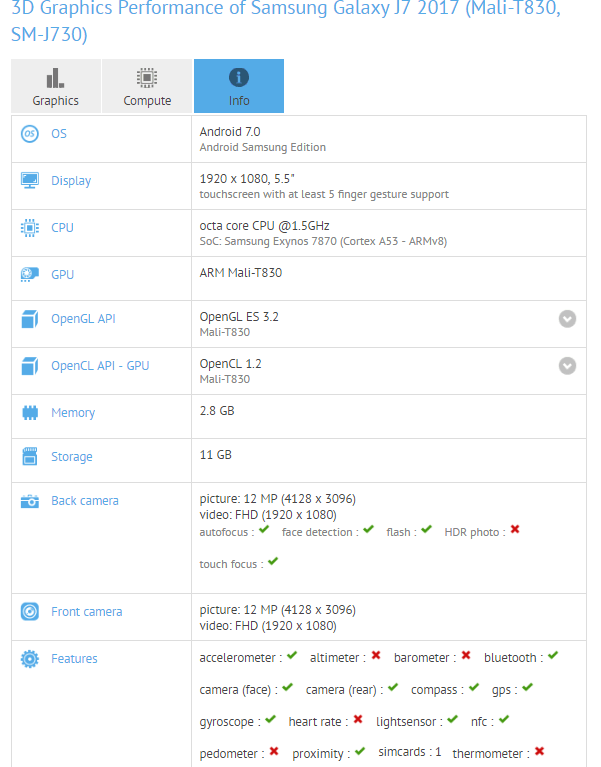The height and width of the screenshot is (767, 601).
Task: Click the back camera 12 MP picture text
Action: point(278,498)
